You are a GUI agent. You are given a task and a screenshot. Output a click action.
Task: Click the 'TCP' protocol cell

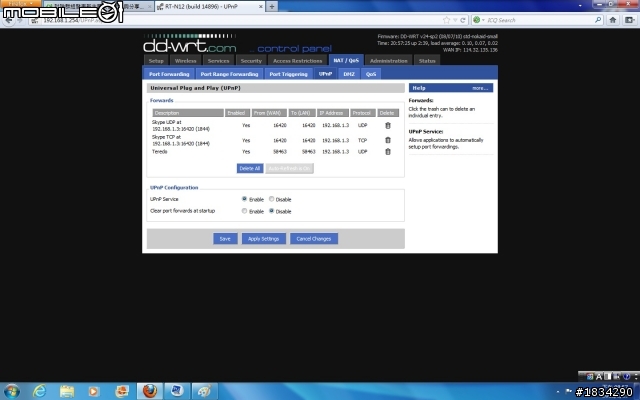coord(362,140)
